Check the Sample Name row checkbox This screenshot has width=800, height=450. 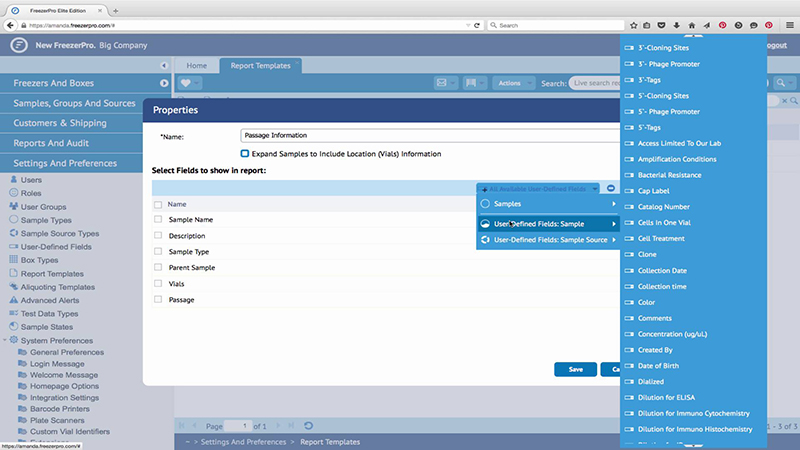coord(158,219)
